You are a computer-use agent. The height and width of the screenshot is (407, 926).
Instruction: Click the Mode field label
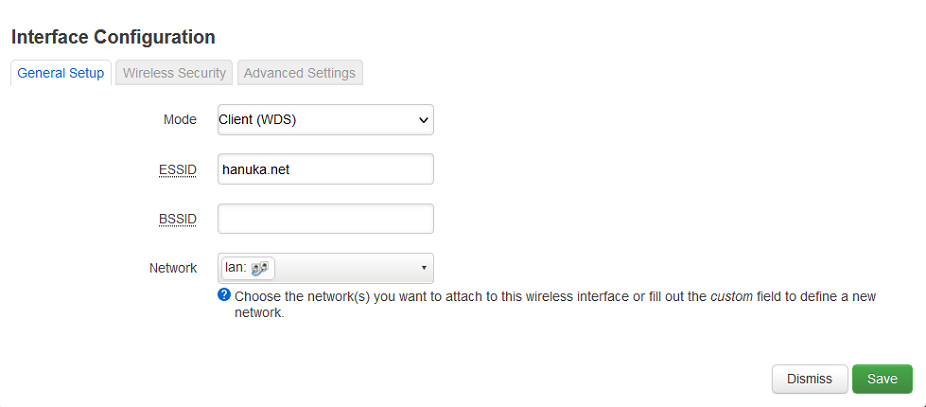pyautogui.click(x=180, y=119)
